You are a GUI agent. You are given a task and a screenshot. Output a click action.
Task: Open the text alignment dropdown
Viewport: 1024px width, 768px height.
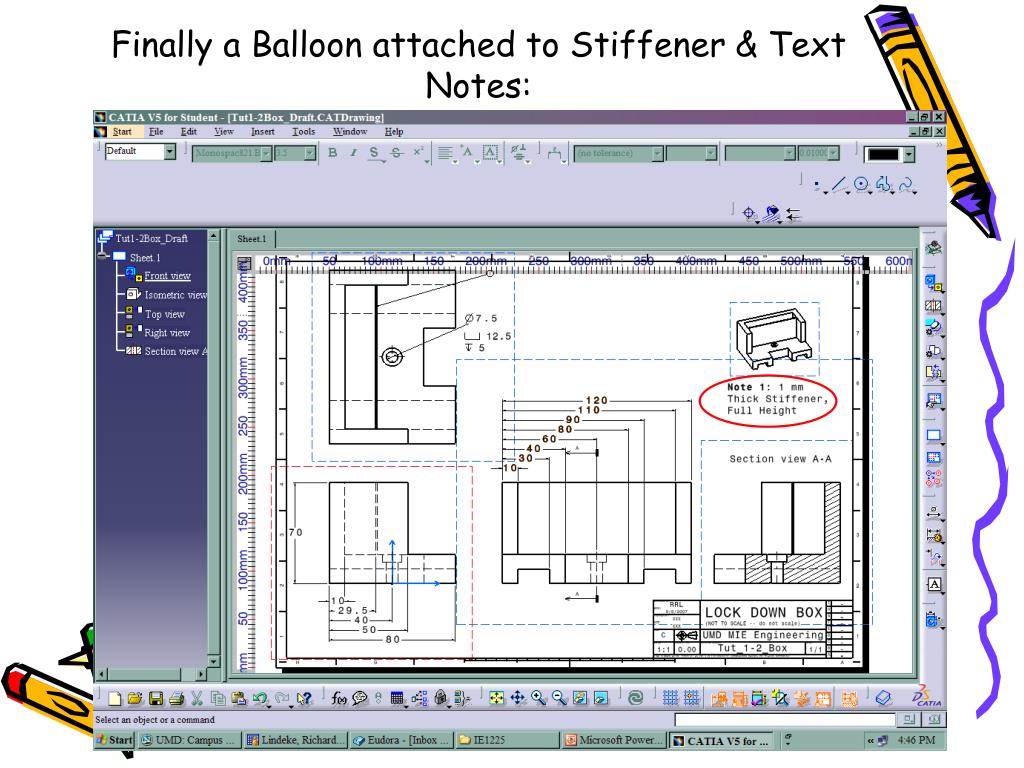(445, 153)
